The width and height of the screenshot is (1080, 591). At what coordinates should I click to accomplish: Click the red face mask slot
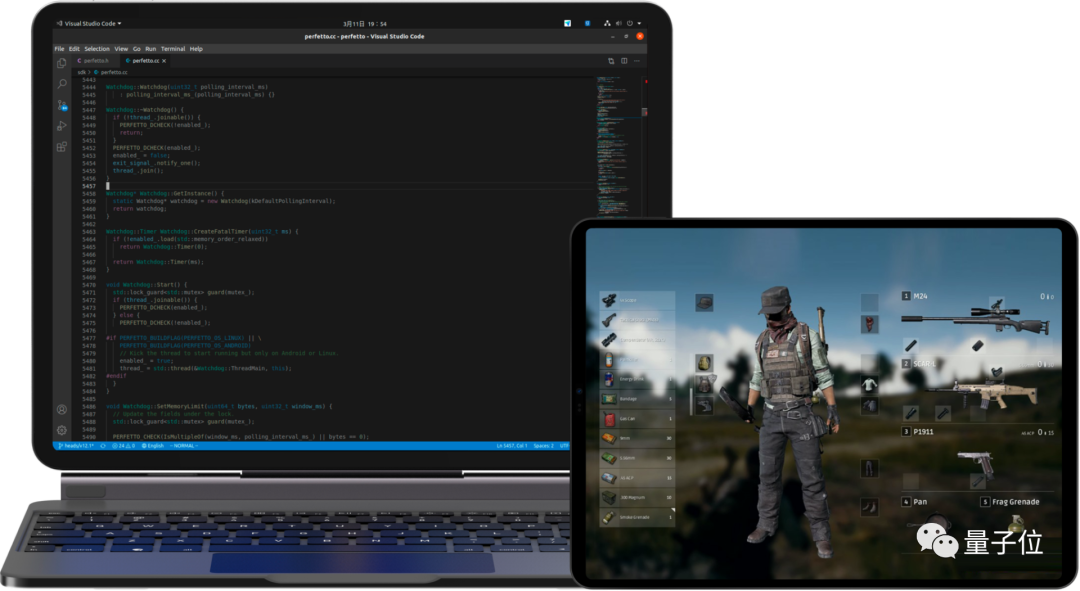pos(869,324)
